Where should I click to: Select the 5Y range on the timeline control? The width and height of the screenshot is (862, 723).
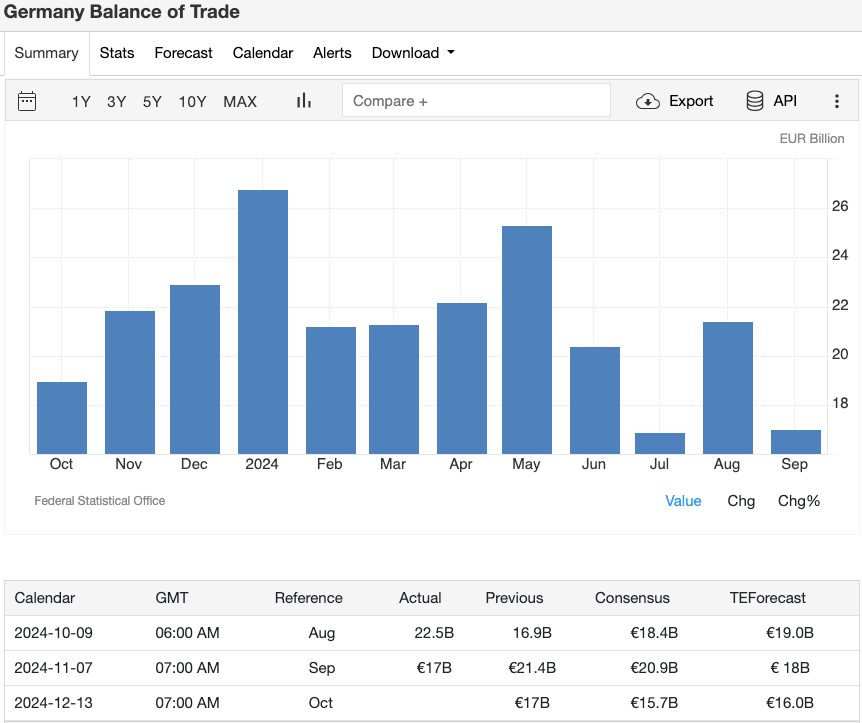[x=151, y=101]
